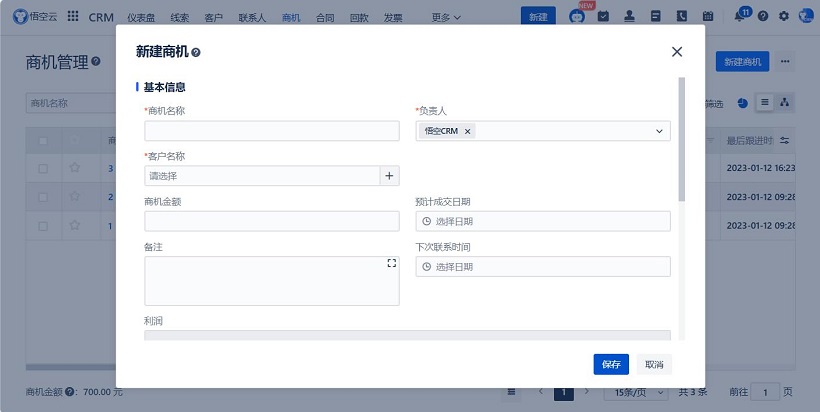This screenshot has height=412, width=820.
Task: Go to the 发票 tab
Action: 393,18
